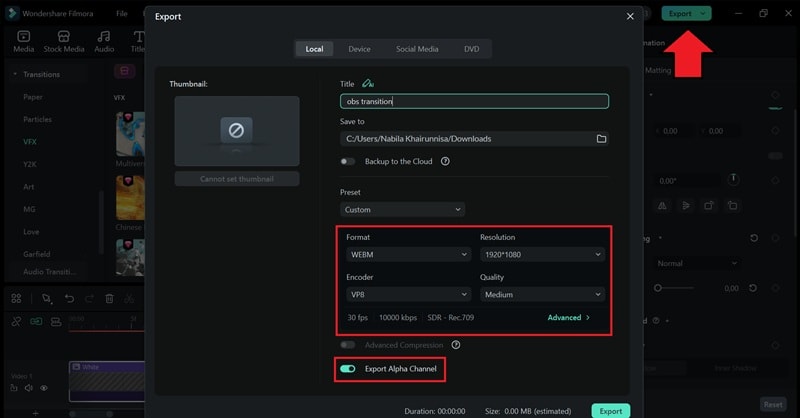Mute the Video 1 track audio

[x=29, y=388]
